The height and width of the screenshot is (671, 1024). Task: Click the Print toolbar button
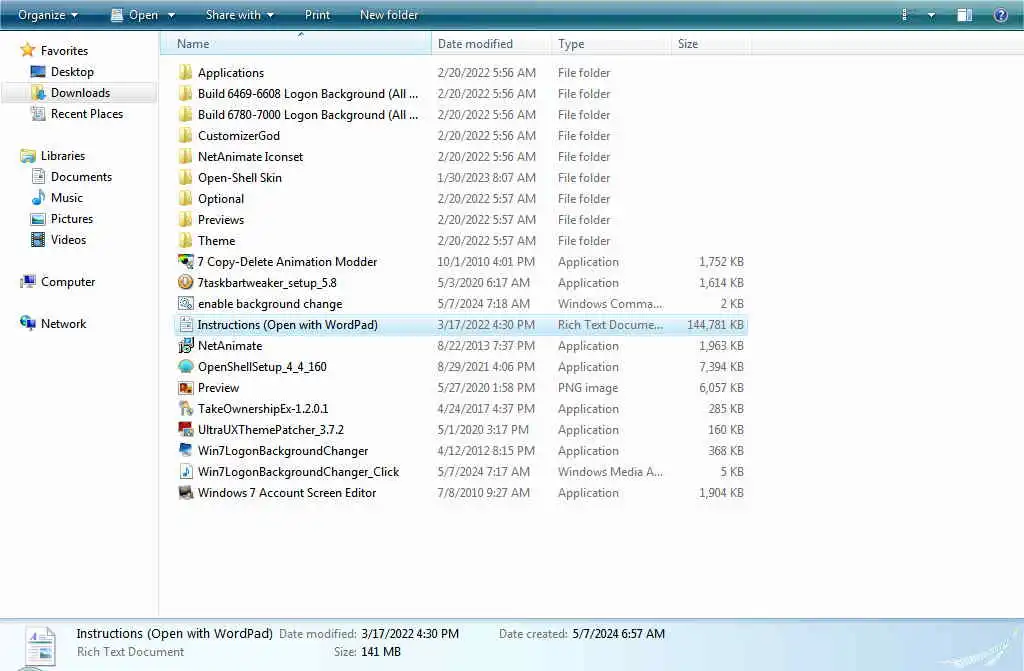[317, 14]
